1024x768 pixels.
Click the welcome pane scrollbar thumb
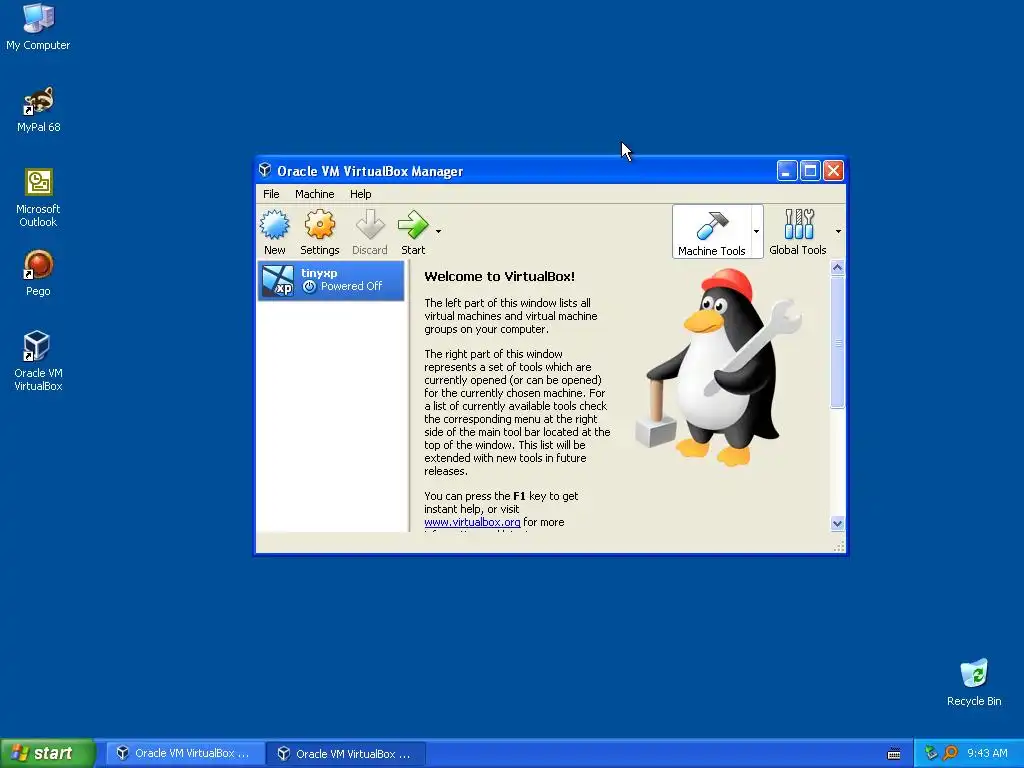point(837,342)
